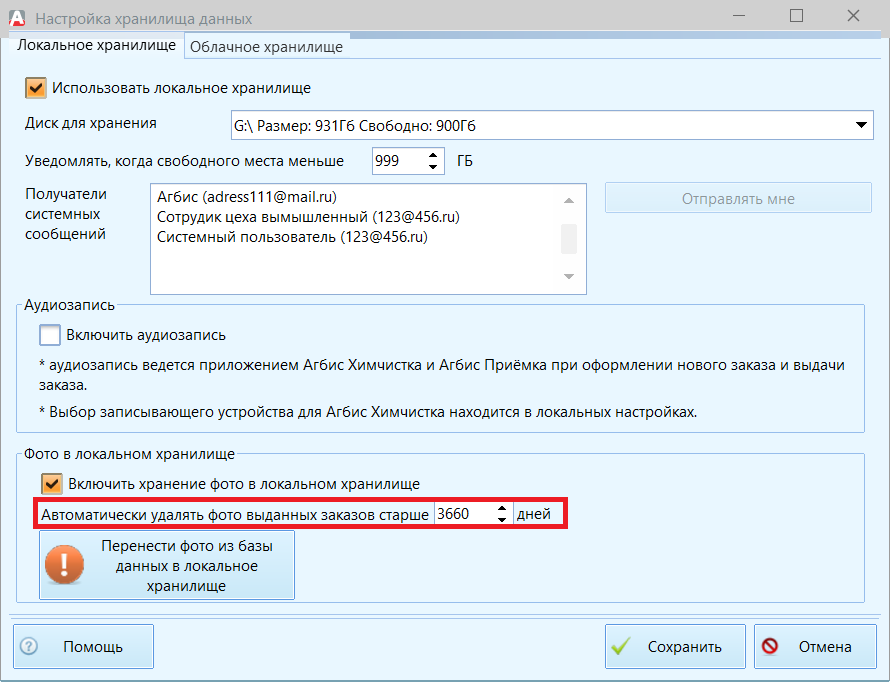Viewport: 890px width, 682px height.
Task: Click the Agbis app logo in title bar
Action: [18, 18]
